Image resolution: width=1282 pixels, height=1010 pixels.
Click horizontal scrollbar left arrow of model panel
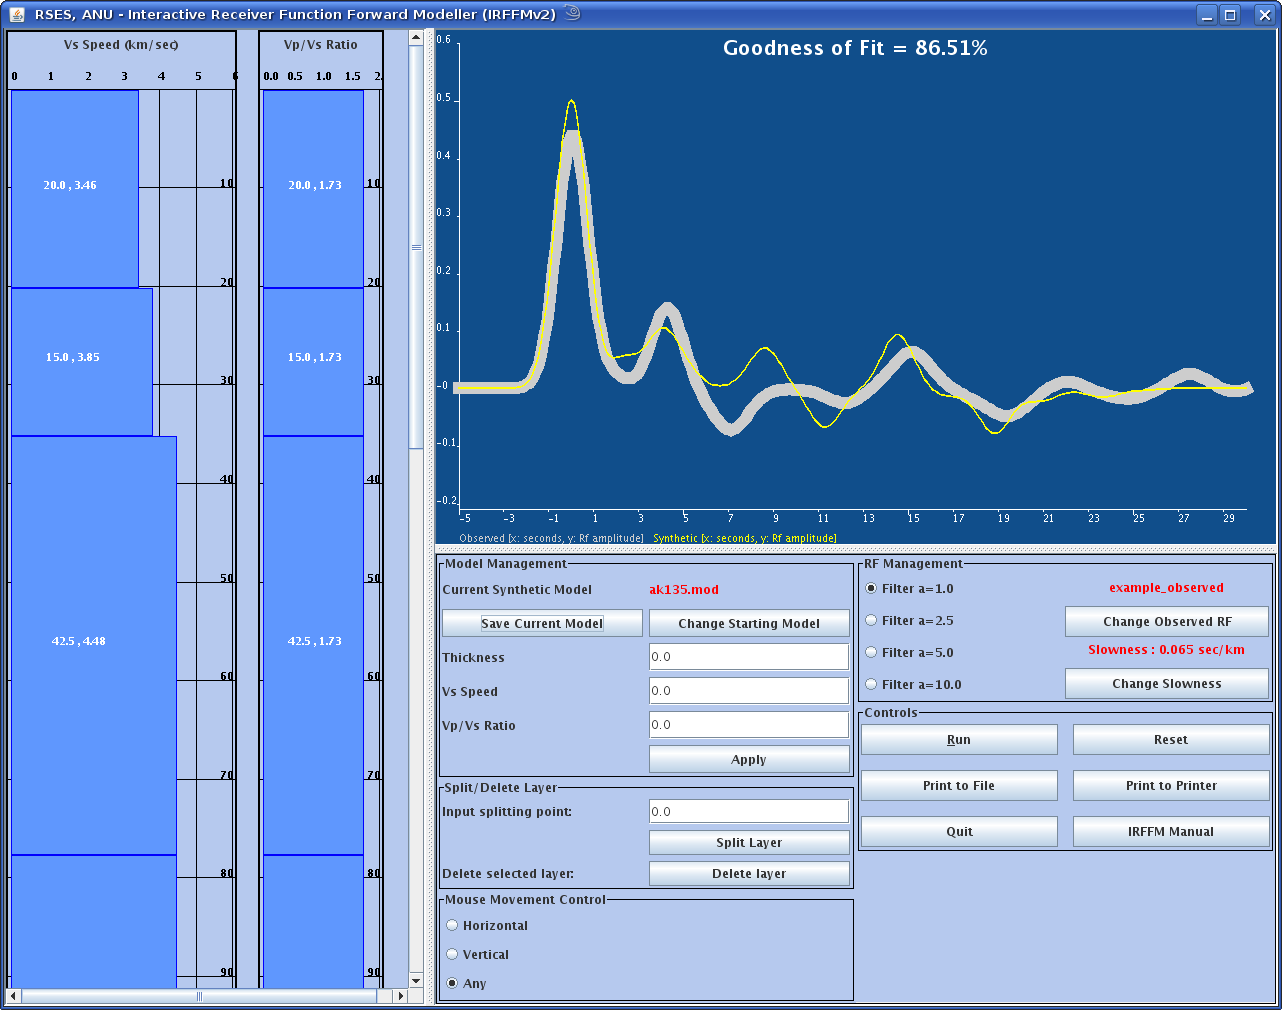tap(13, 996)
